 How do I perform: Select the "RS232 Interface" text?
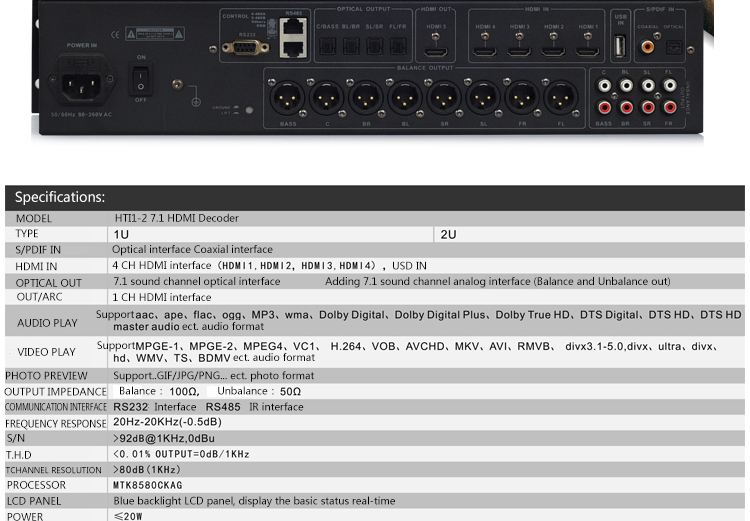coord(154,407)
